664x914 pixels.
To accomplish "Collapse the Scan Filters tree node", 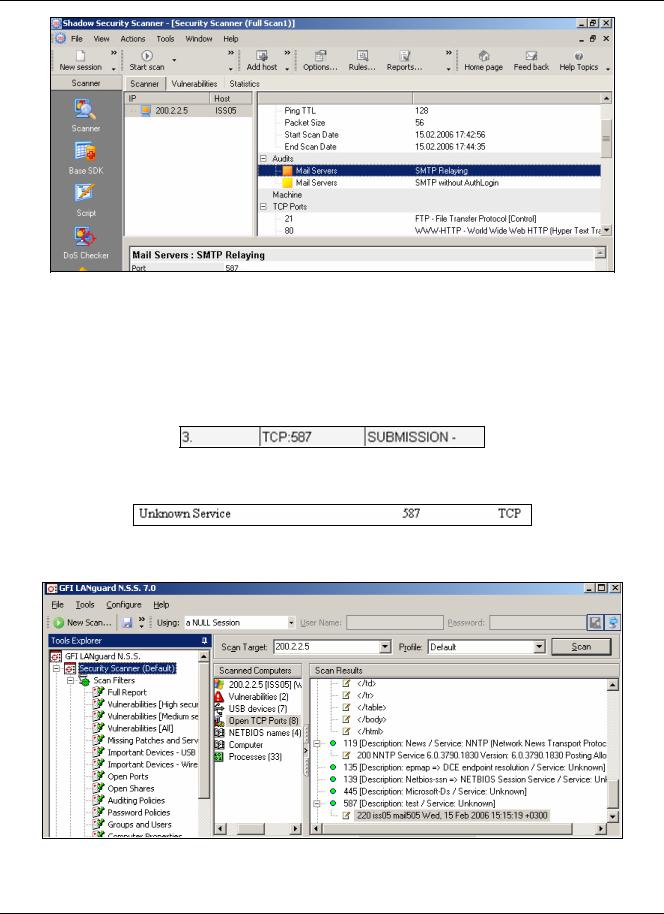I will pos(70,680).
